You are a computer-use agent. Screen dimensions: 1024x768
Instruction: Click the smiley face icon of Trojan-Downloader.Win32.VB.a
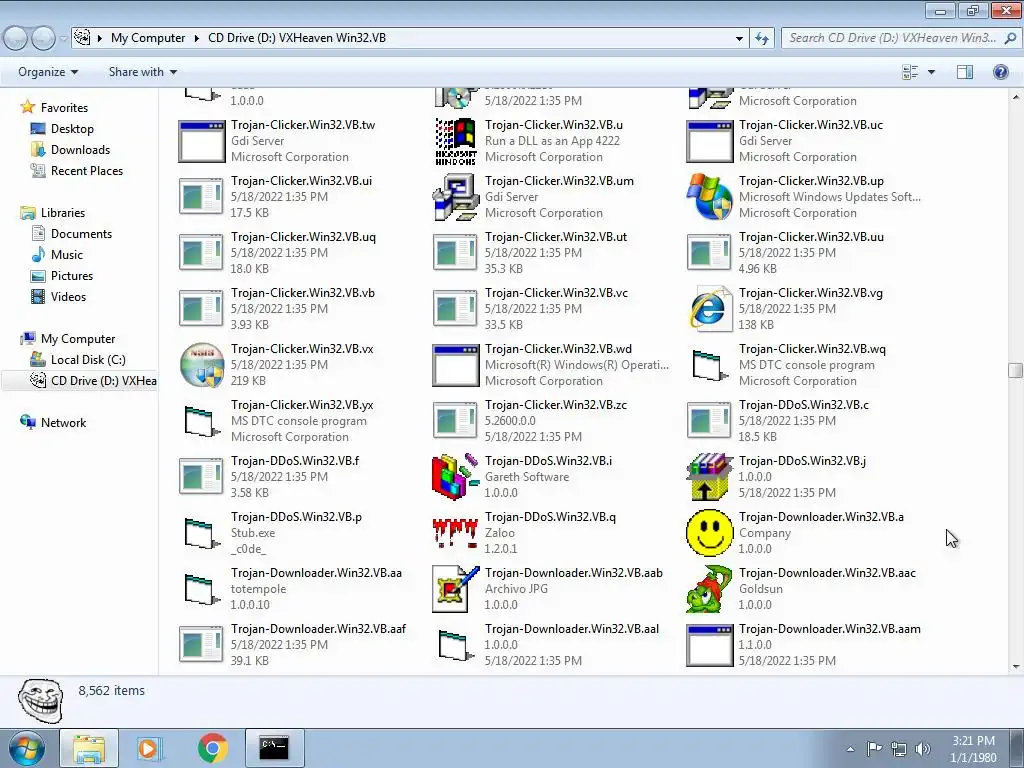(x=709, y=533)
